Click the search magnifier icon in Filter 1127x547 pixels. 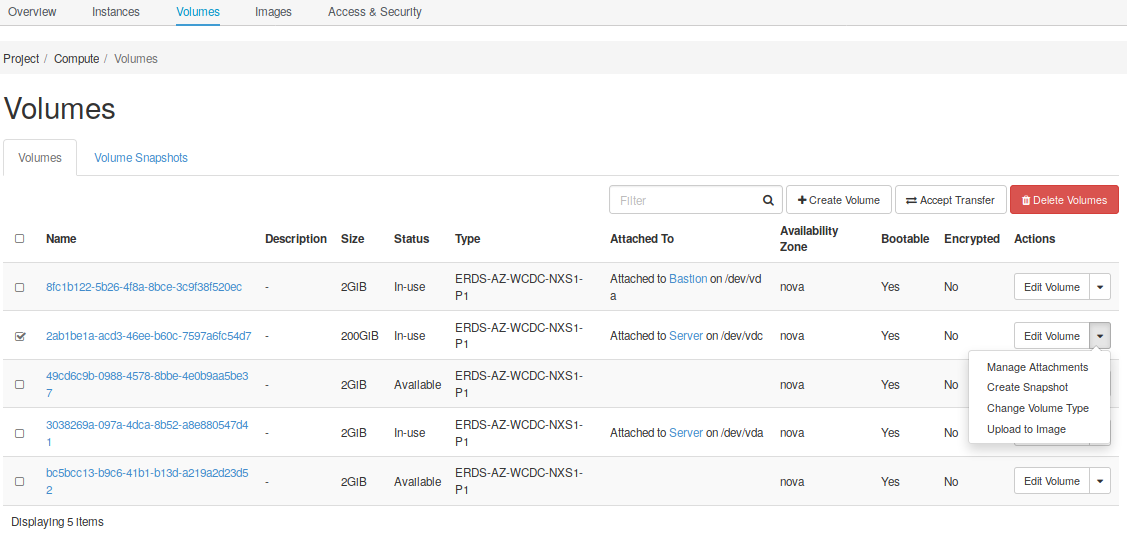768,200
